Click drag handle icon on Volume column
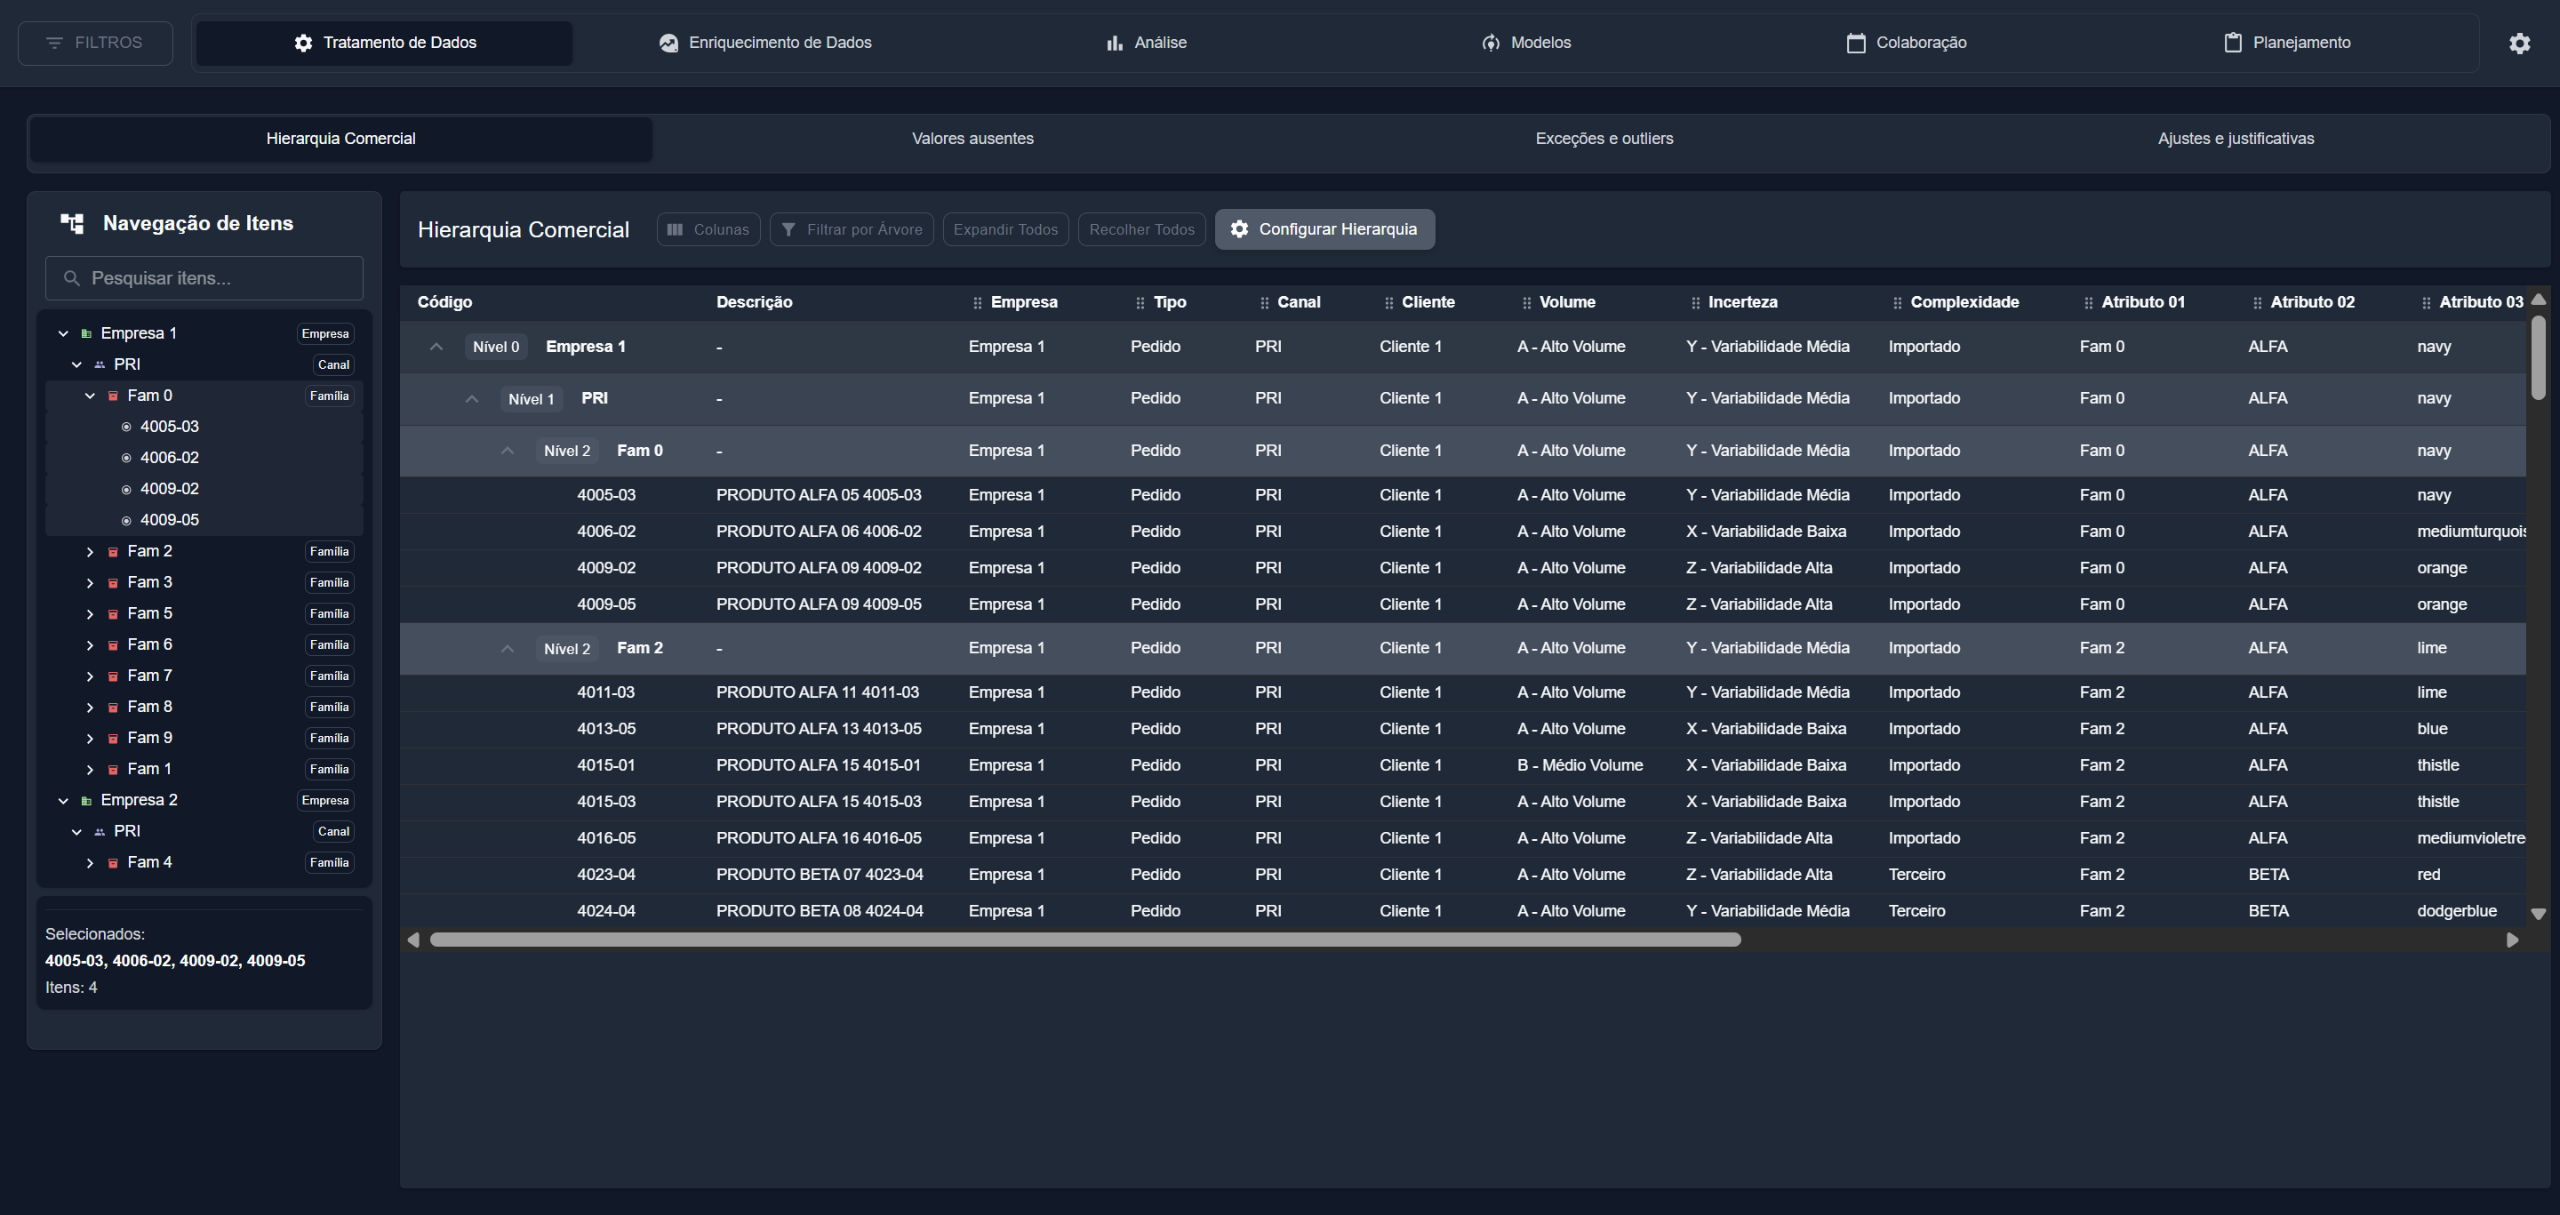Image resolution: width=2560 pixels, height=1215 pixels. point(1526,303)
